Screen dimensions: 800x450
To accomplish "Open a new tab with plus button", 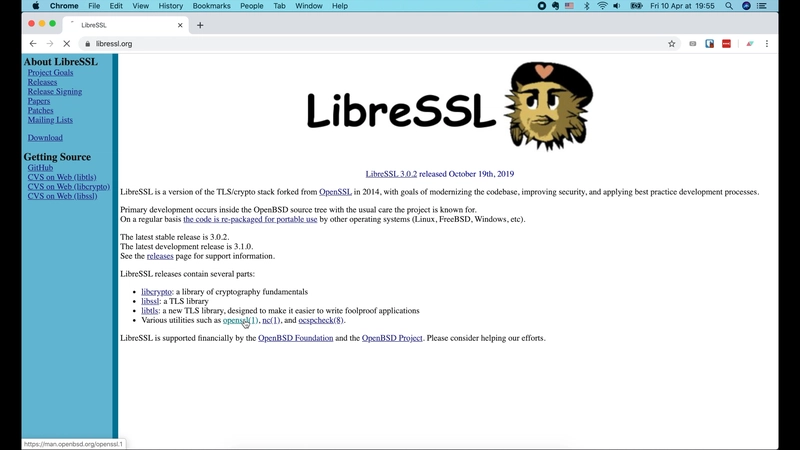I will 200,25.
